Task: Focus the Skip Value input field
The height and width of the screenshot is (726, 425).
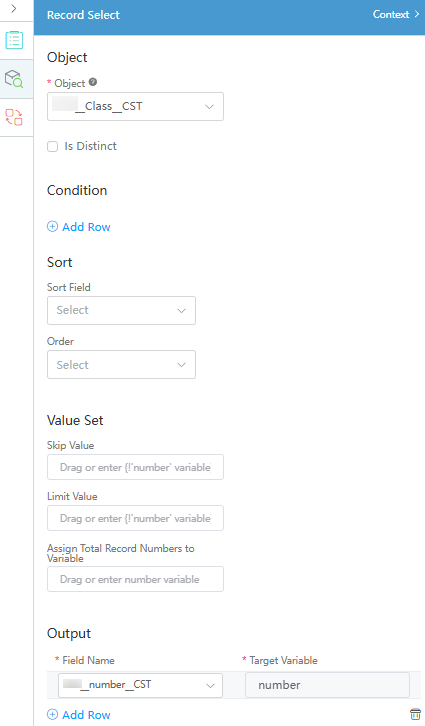Action: [135, 467]
